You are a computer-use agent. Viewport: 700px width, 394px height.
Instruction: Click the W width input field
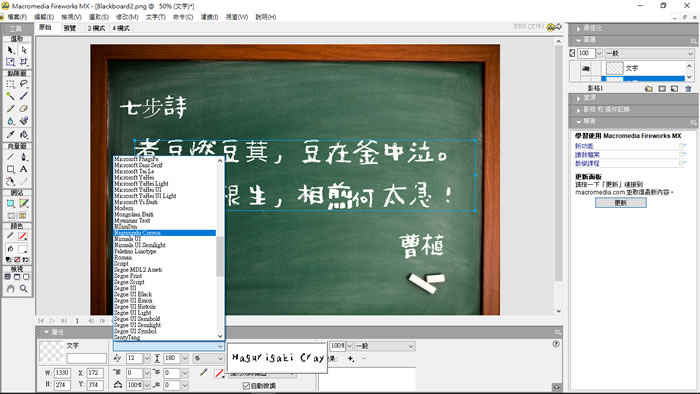[62, 373]
